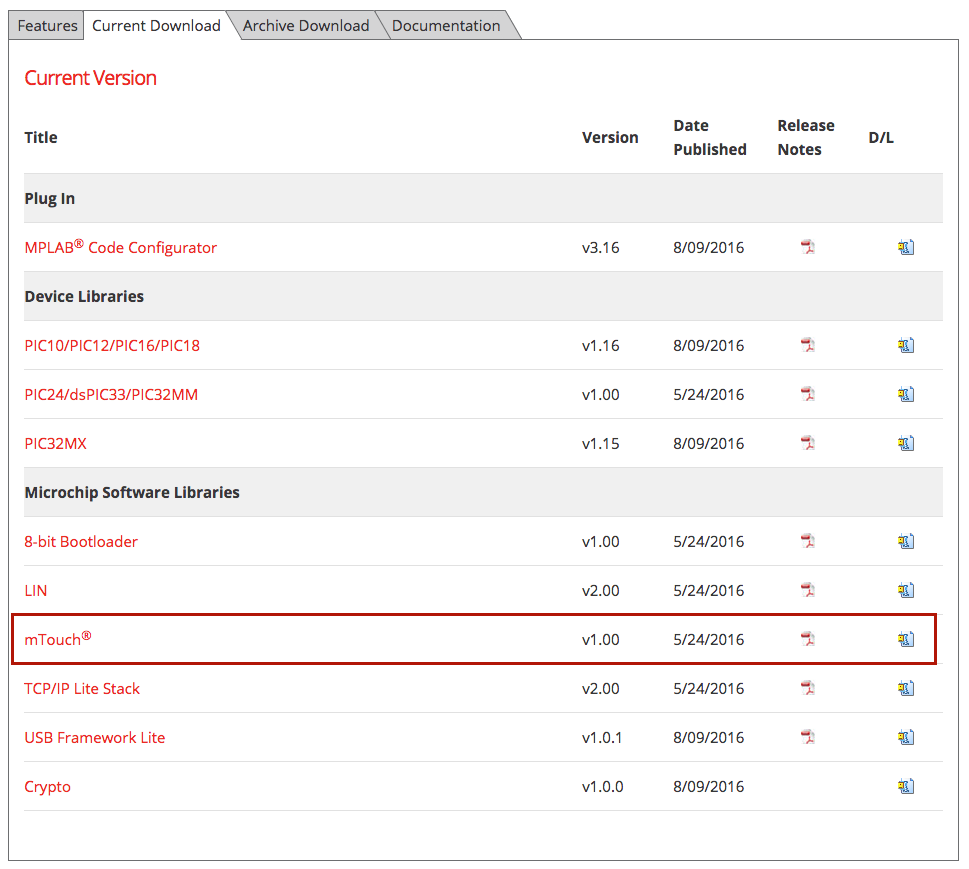The image size is (969, 869).
Task: Download MPLAB Code Configurator v3.16 file
Action: point(906,248)
